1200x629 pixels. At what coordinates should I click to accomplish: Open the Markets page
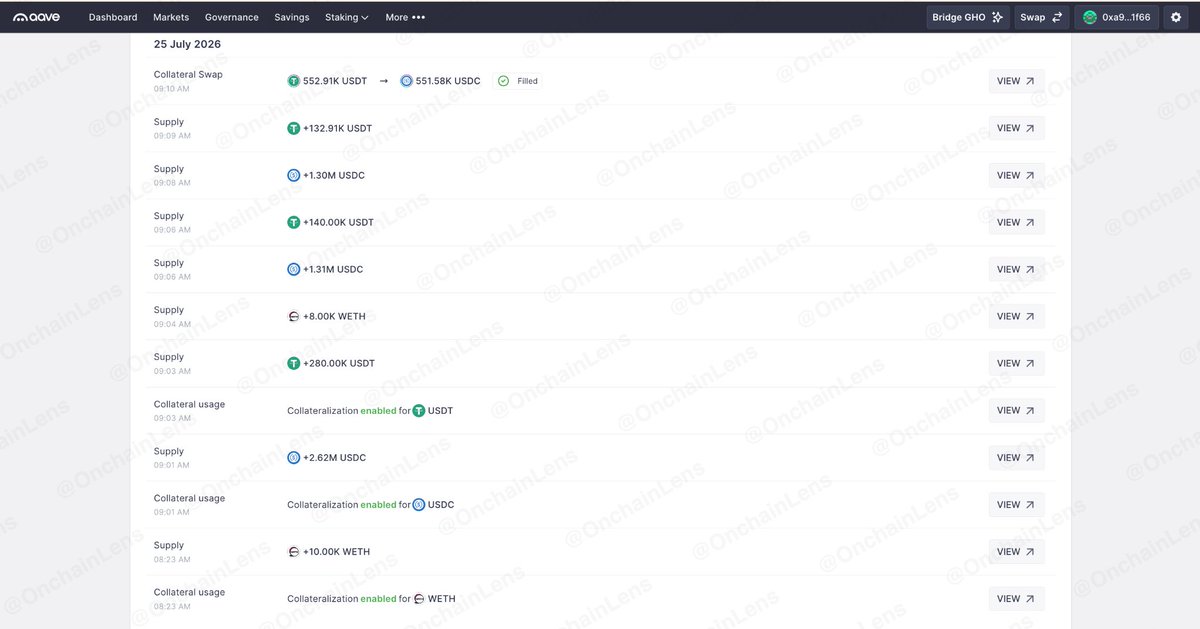171,17
